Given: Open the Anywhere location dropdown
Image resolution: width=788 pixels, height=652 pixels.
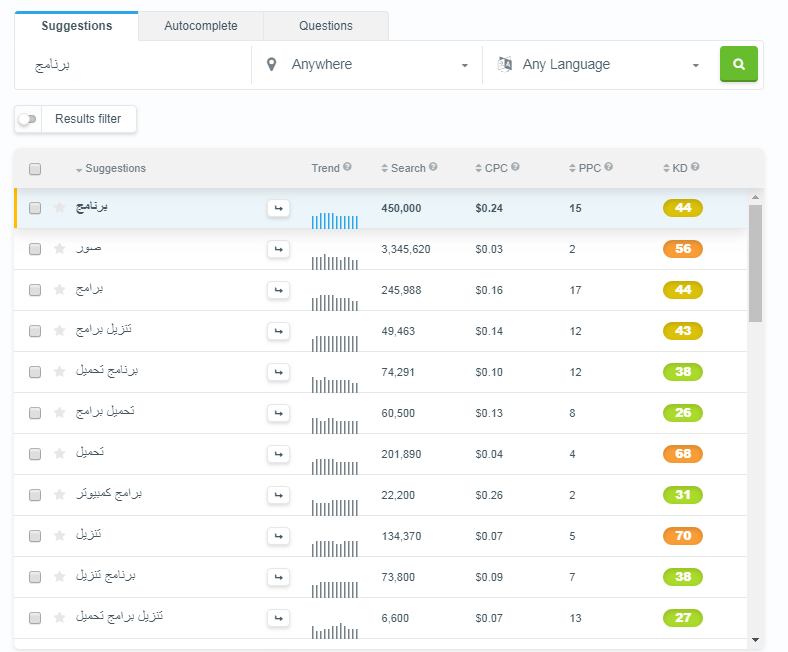Looking at the screenshot, I should (367, 65).
